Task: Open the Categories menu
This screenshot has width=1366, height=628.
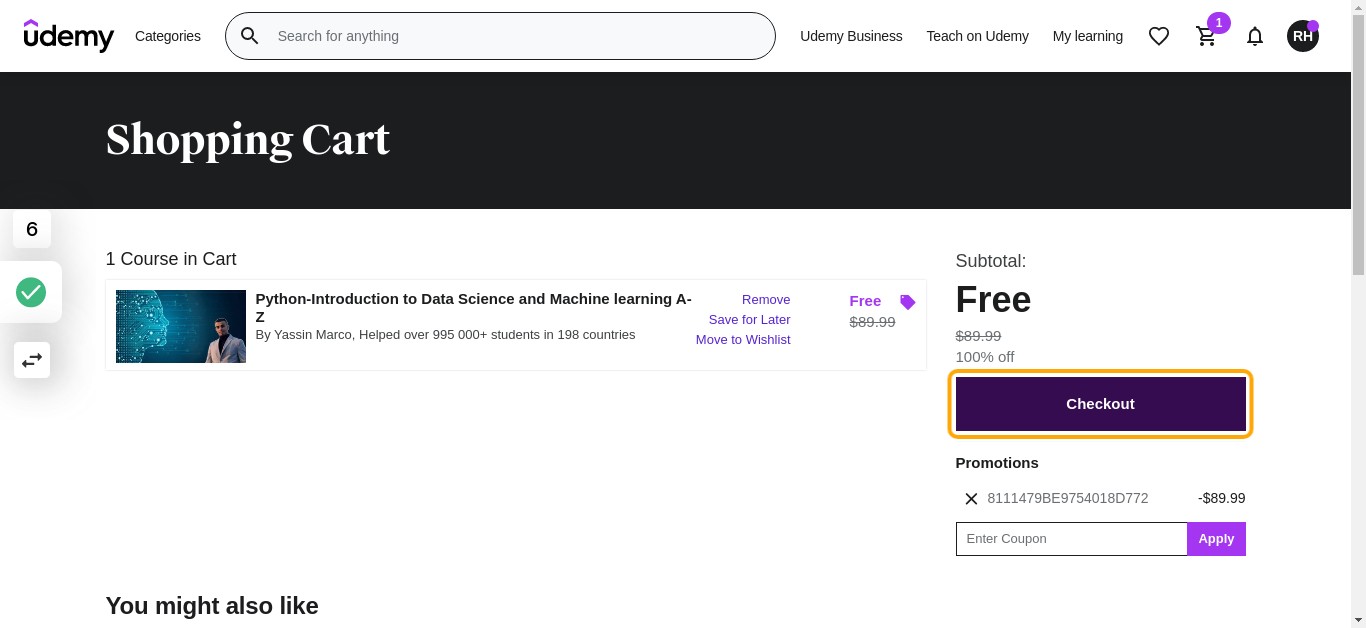Action: (x=168, y=36)
